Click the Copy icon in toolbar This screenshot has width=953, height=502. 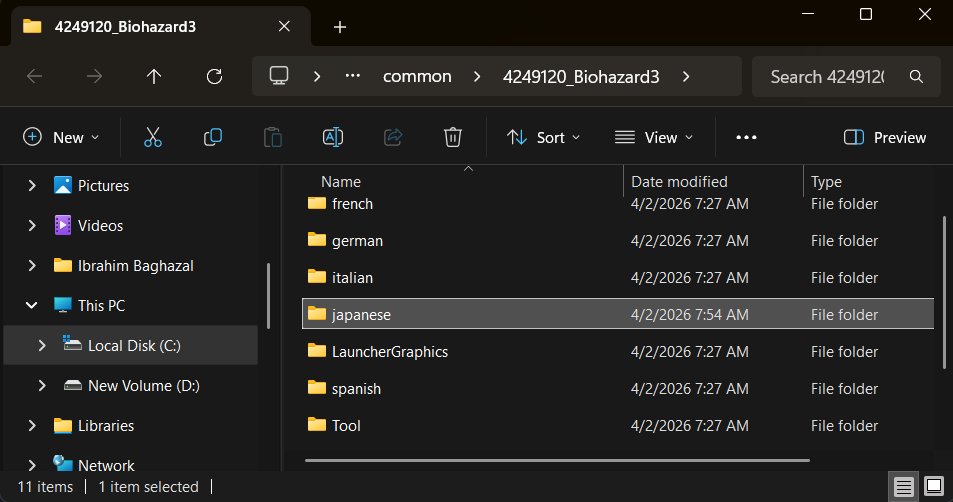[x=213, y=137]
